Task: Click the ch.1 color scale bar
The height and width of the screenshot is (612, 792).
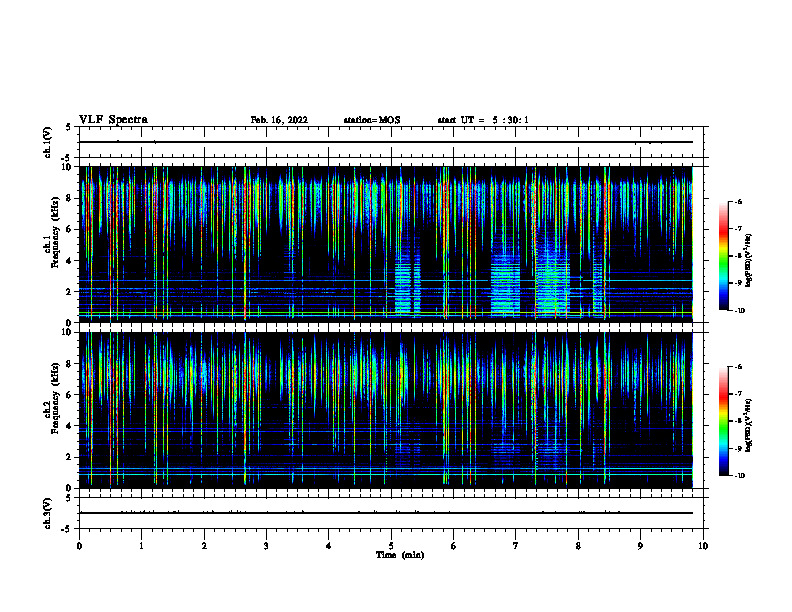Action: pyautogui.click(x=723, y=256)
